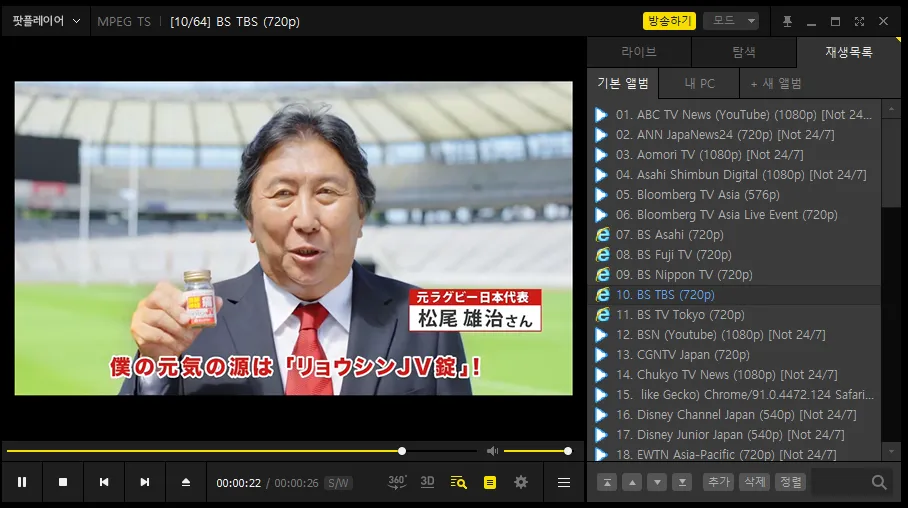Image resolution: width=908 pixels, height=508 pixels.
Task: Toggle the S/W decoder button
Action: pos(338,483)
